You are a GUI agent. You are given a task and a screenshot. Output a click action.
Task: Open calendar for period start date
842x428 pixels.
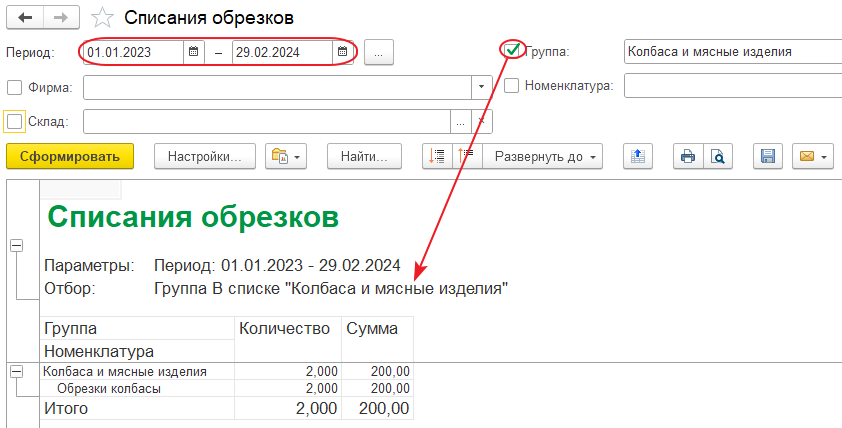pyautogui.click(x=193, y=52)
